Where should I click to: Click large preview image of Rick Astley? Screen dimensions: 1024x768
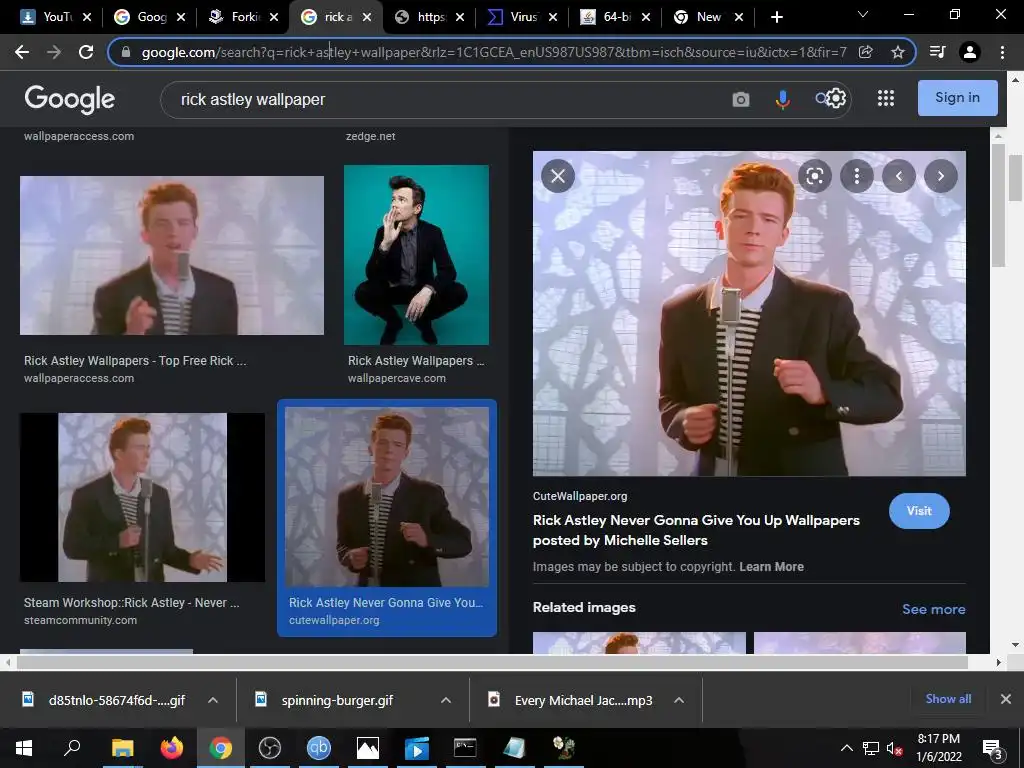click(x=749, y=313)
